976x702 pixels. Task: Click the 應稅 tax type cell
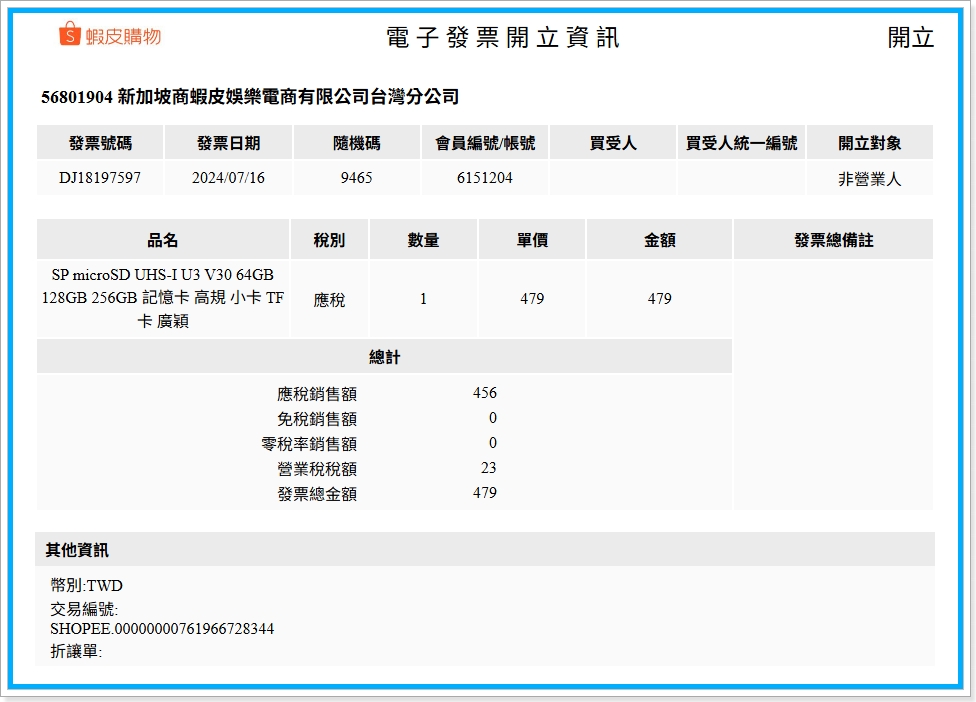pos(329,299)
